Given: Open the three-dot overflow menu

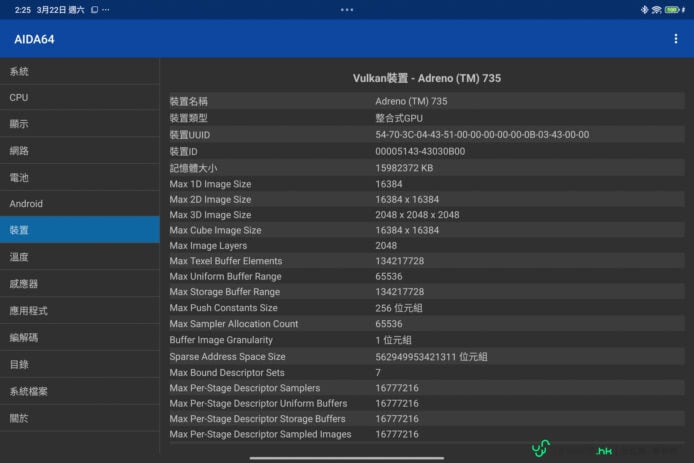Looking at the screenshot, I should coord(676,39).
